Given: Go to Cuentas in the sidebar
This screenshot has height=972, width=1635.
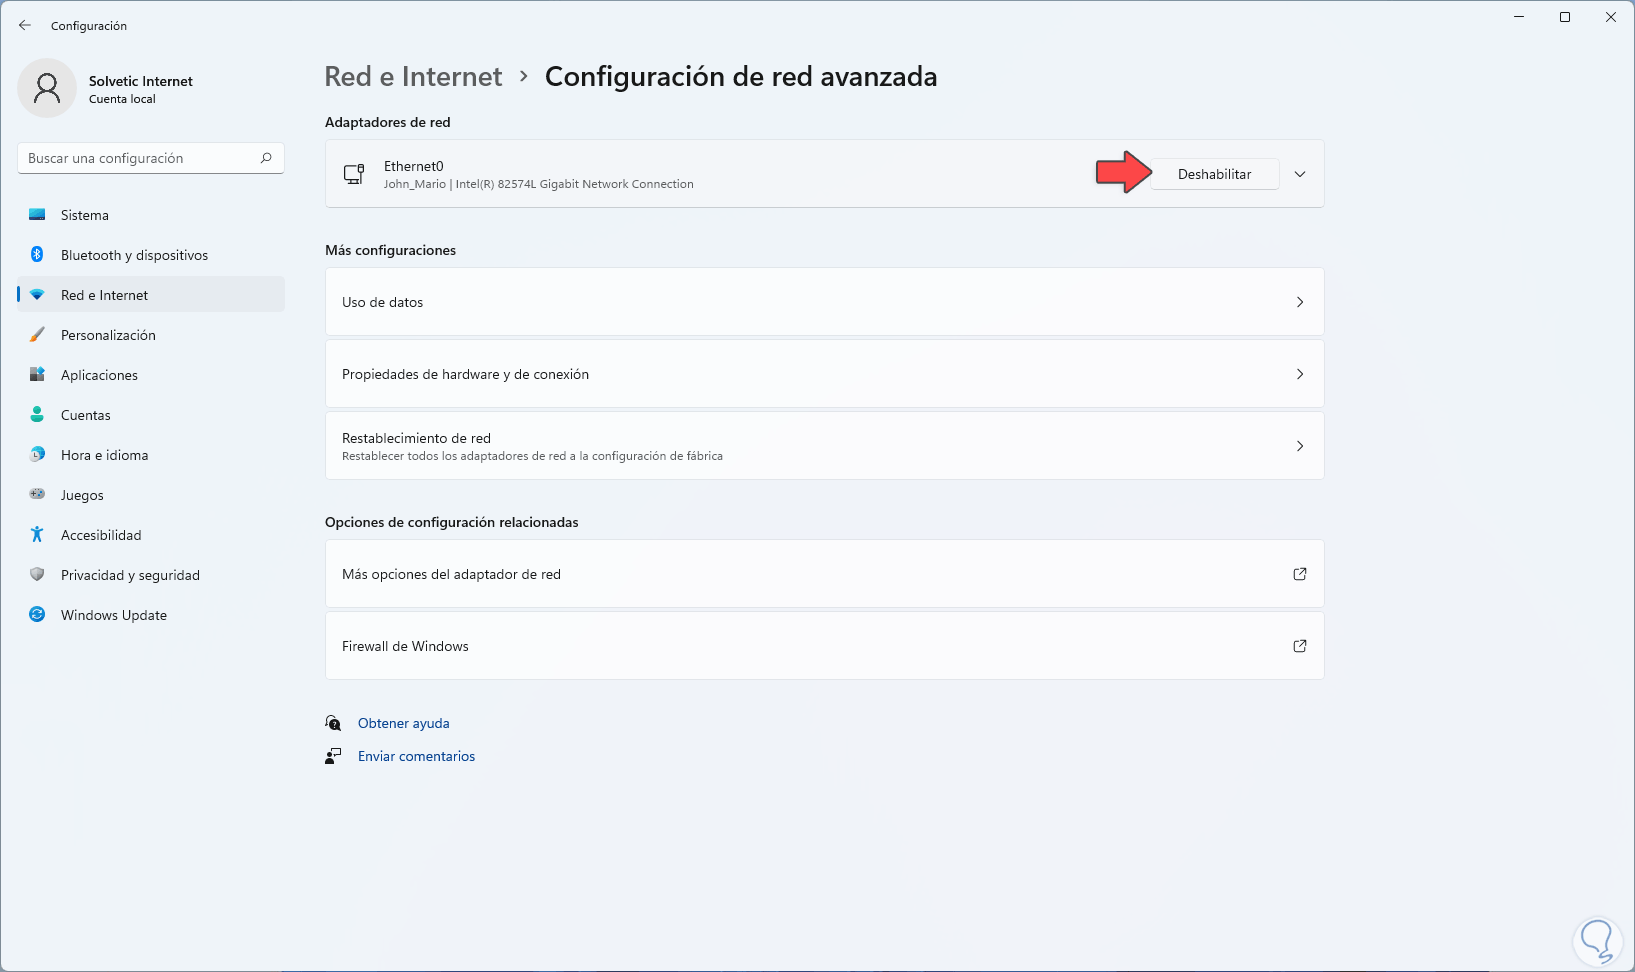Looking at the screenshot, I should click(86, 415).
